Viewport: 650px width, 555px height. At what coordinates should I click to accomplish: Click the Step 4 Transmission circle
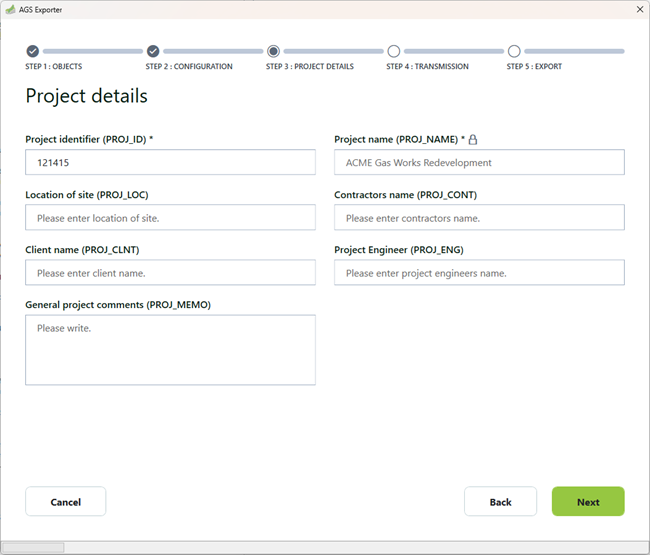[394, 51]
